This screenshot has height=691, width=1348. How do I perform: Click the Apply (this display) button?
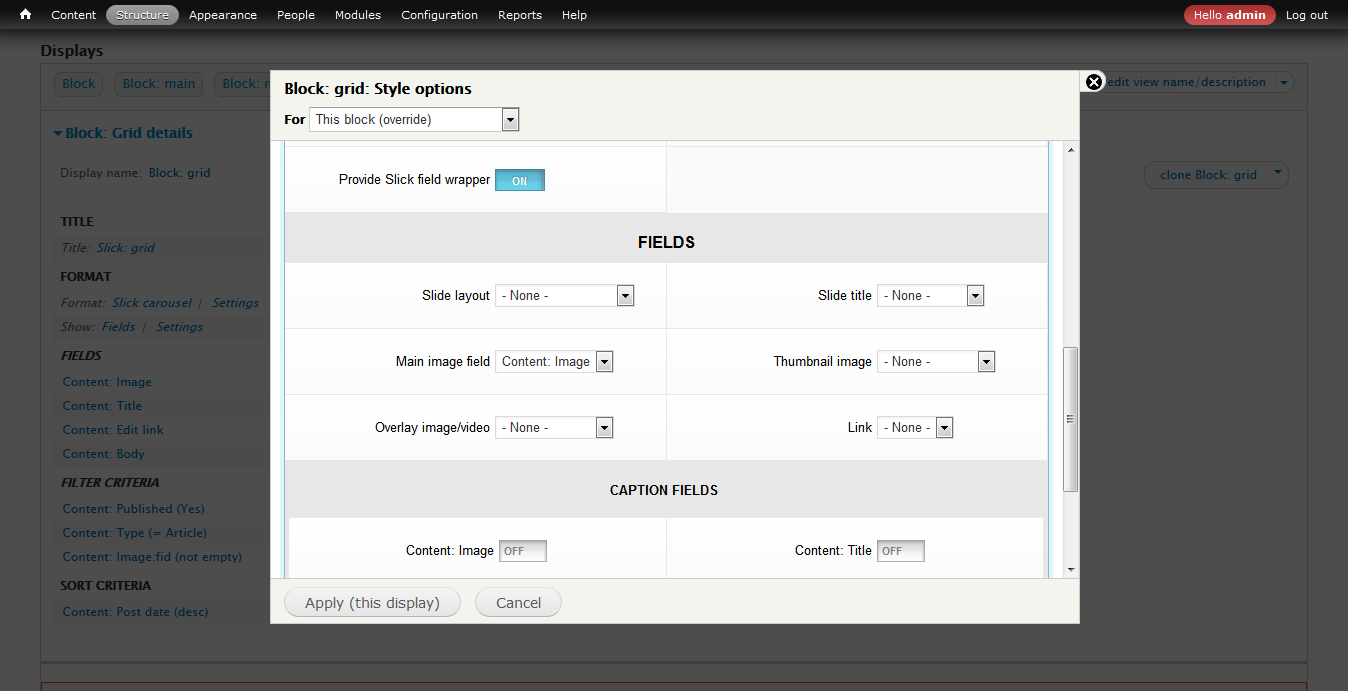click(x=372, y=602)
